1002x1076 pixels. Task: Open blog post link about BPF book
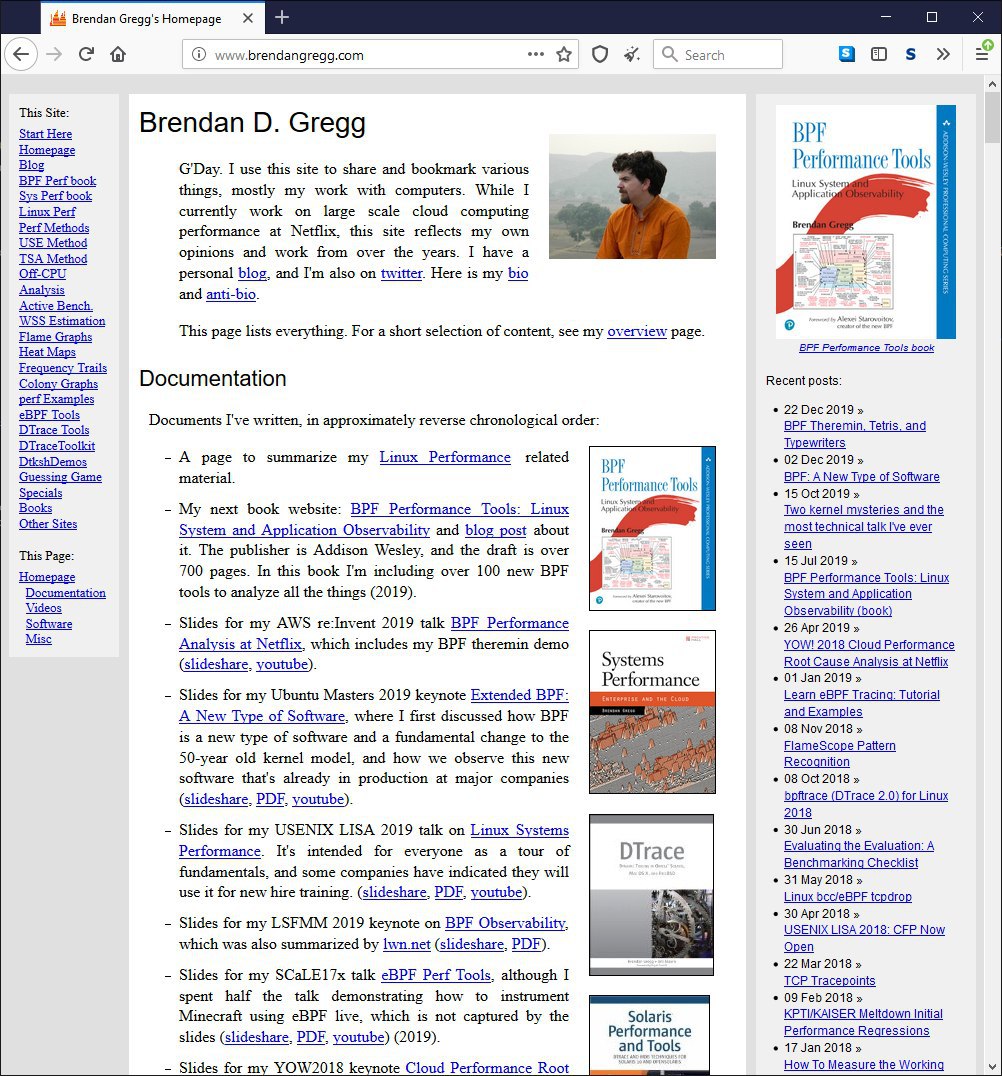pyautogui.click(x=496, y=530)
